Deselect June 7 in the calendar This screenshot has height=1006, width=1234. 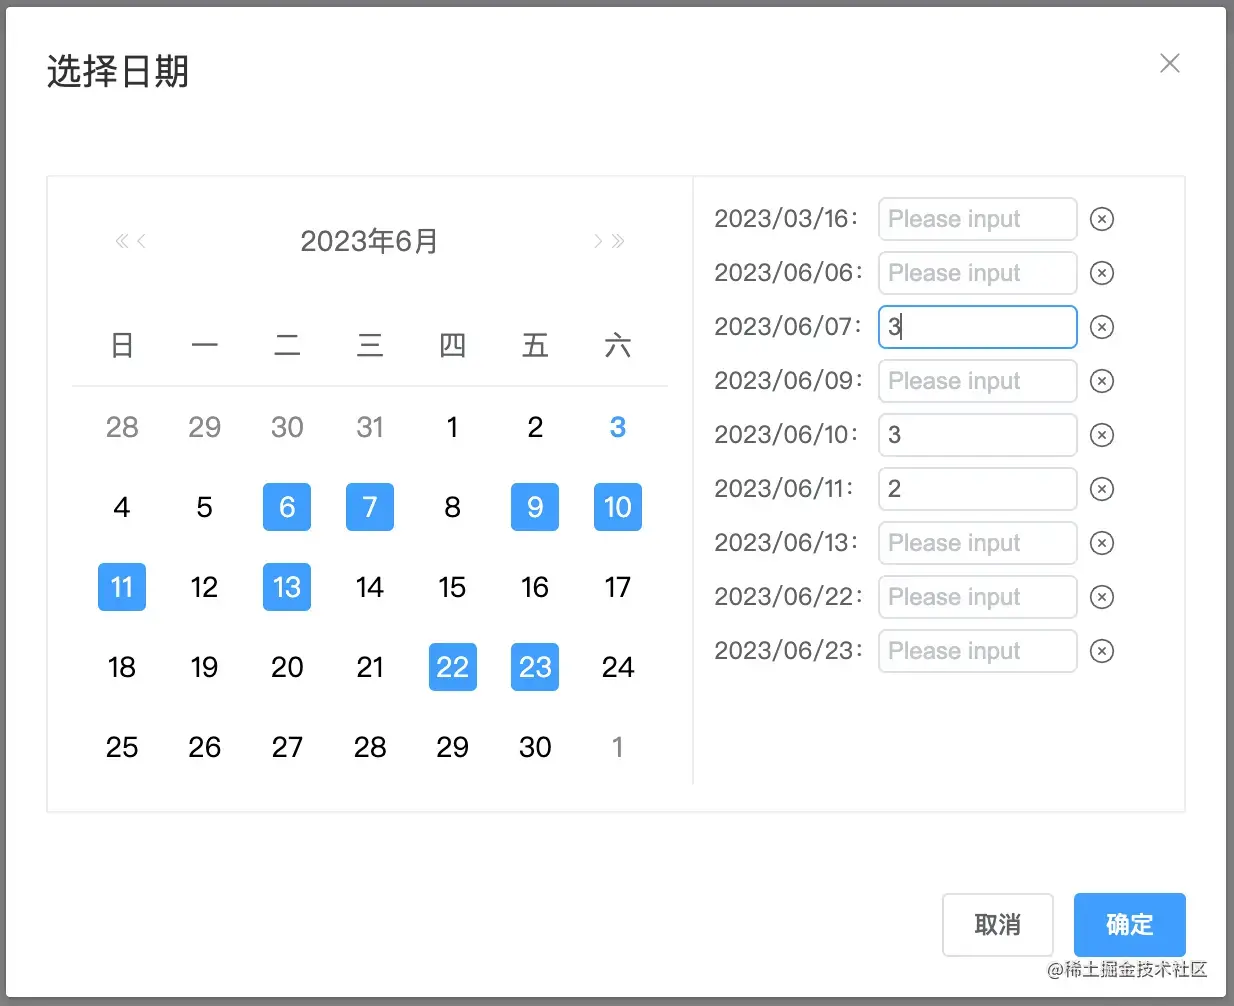(370, 507)
